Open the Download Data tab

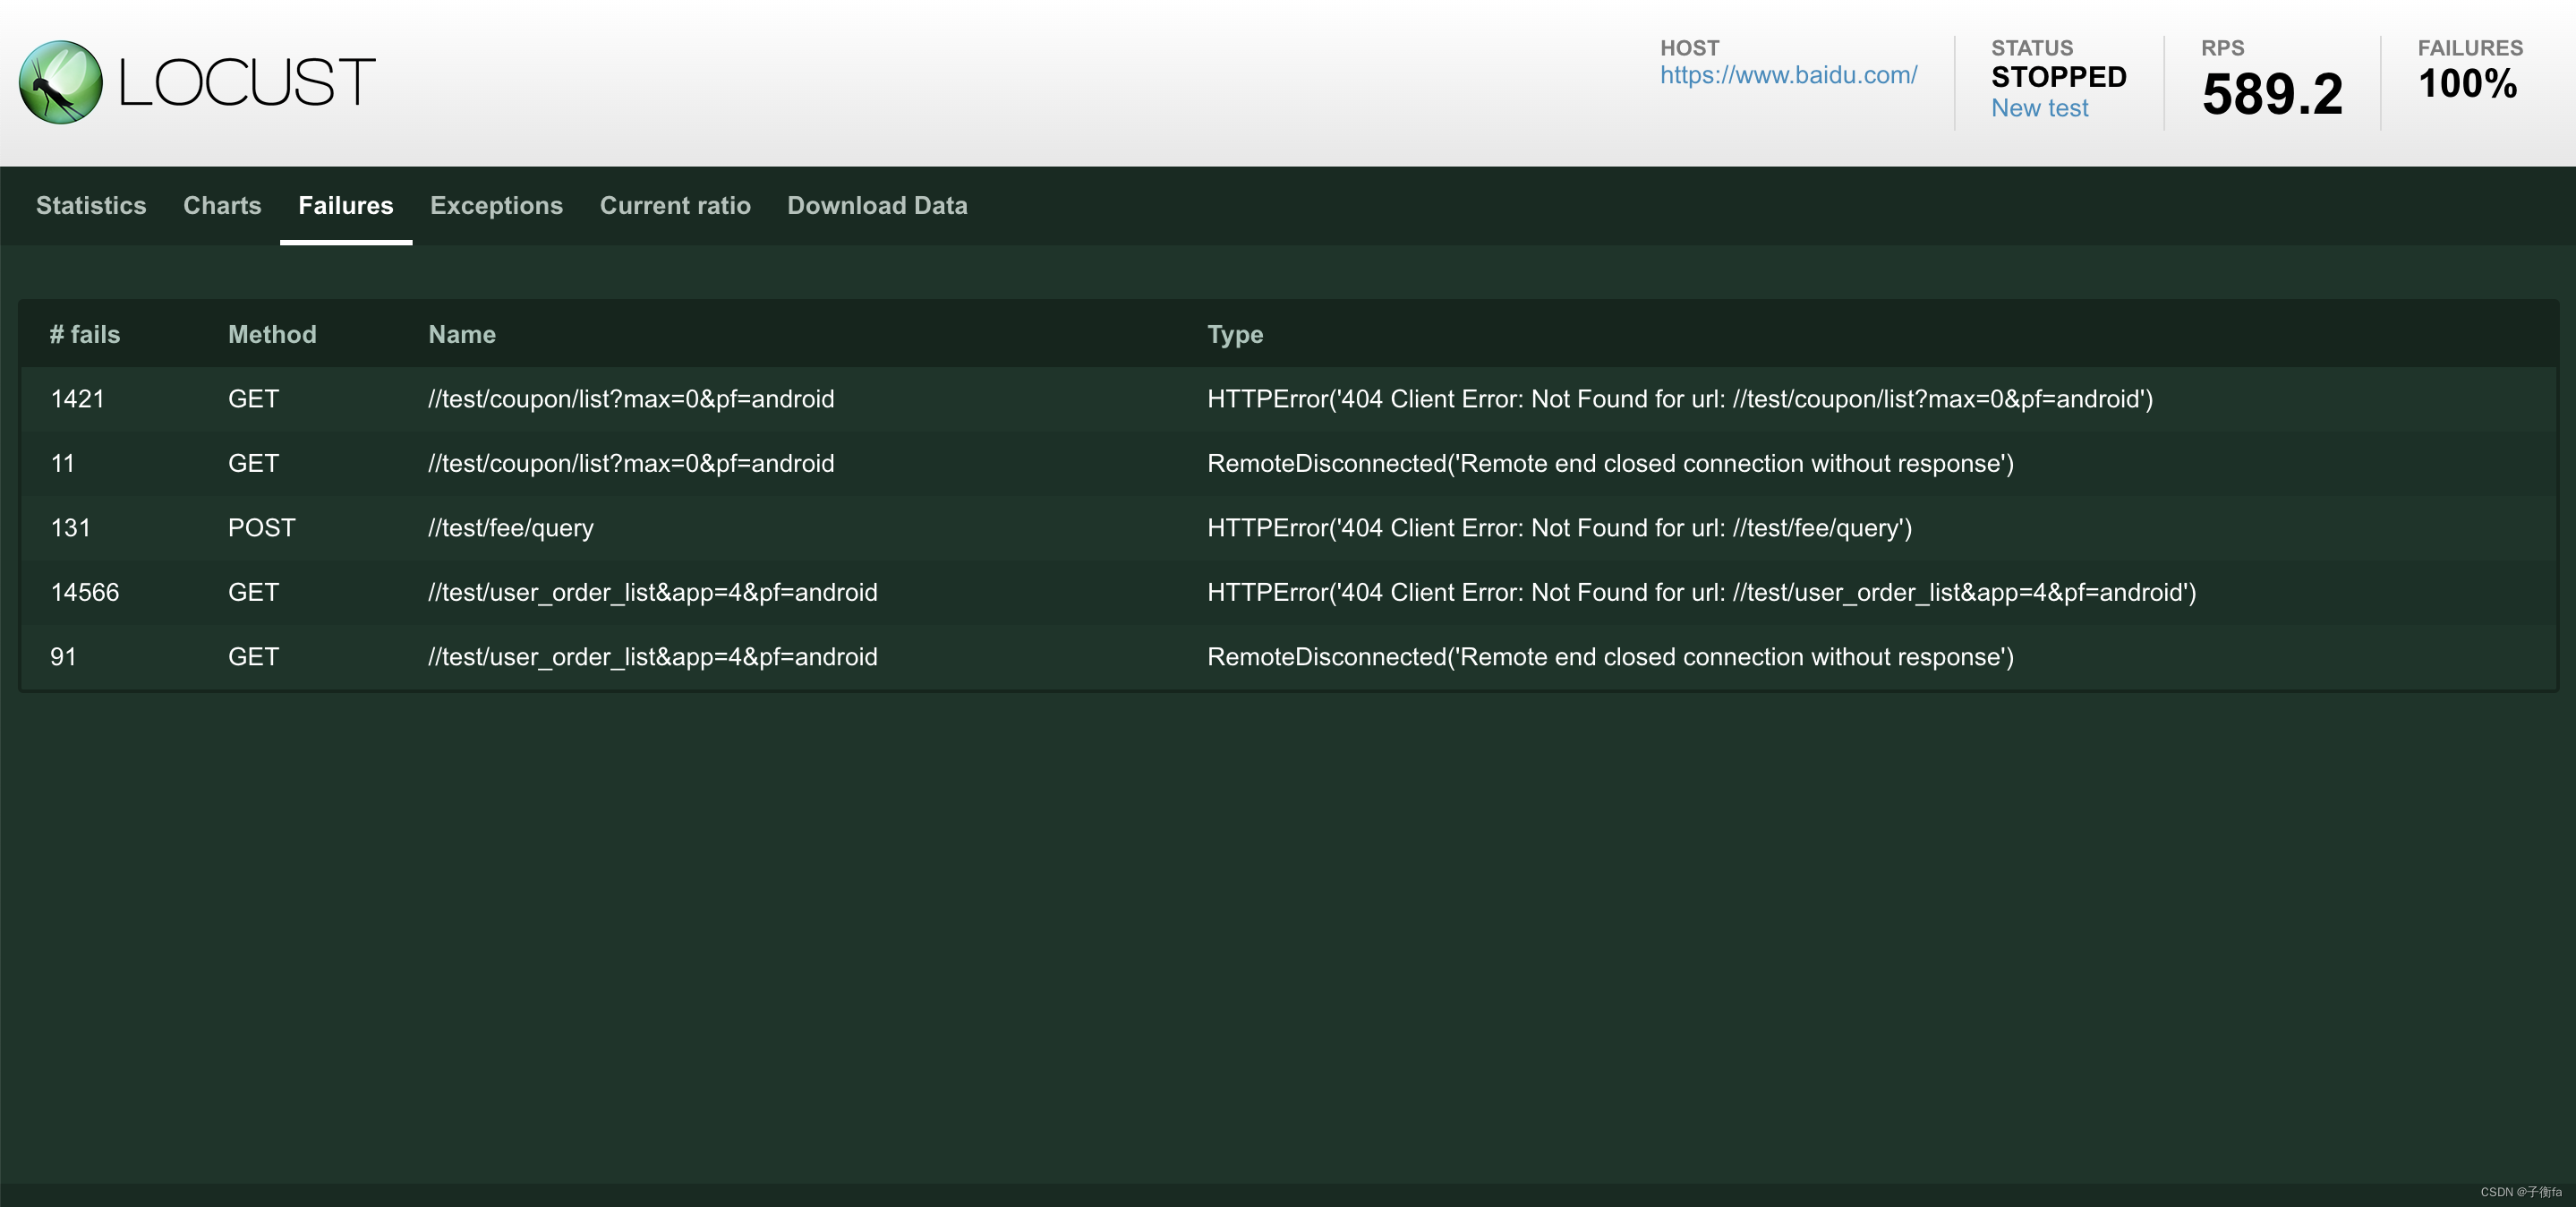[x=877, y=205]
